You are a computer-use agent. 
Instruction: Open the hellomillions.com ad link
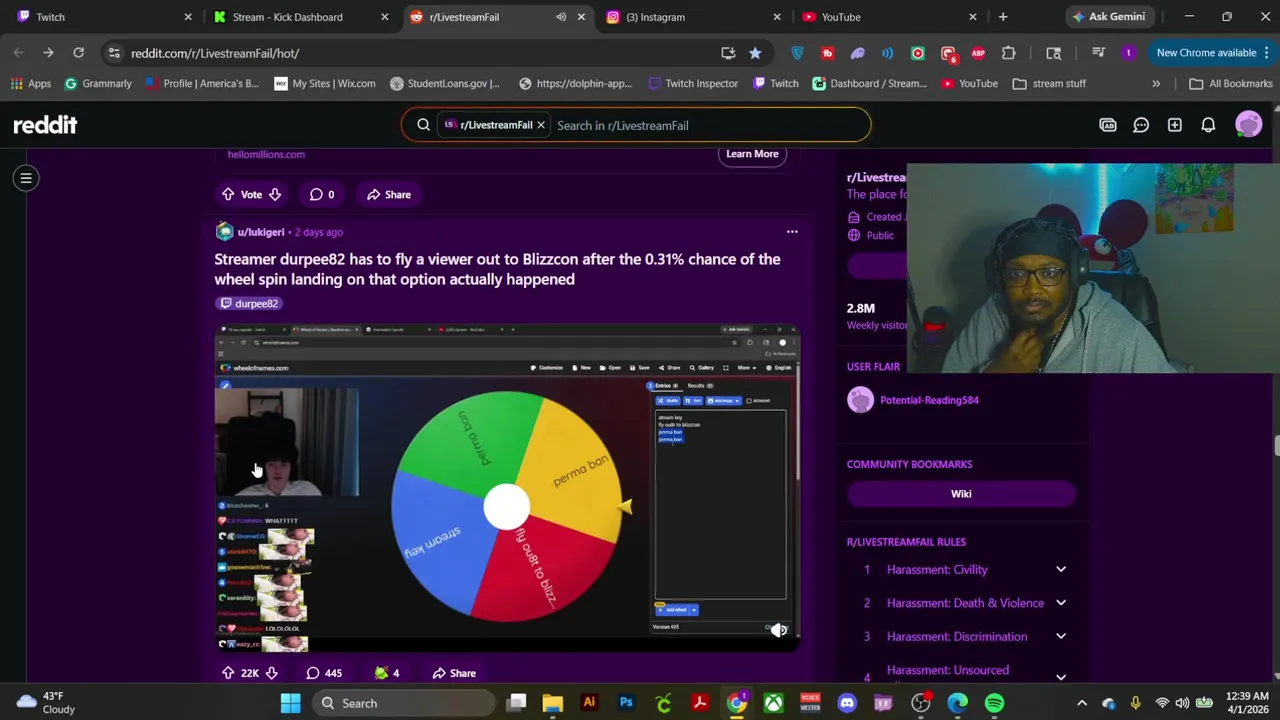[x=266, y=154]
